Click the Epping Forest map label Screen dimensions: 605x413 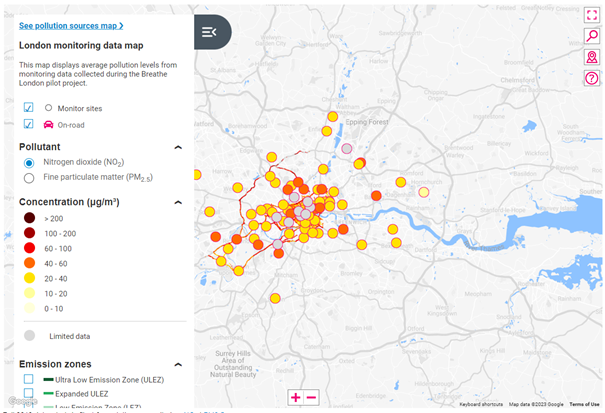coord(367,122)
